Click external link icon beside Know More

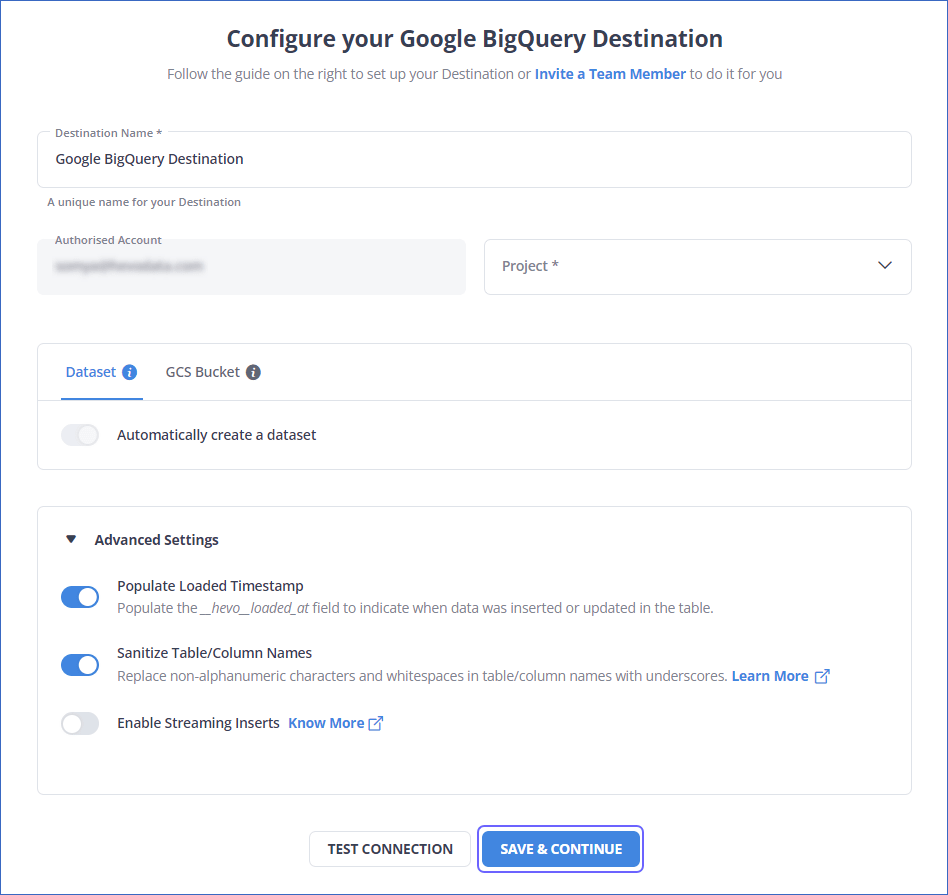tap(375, 723)
